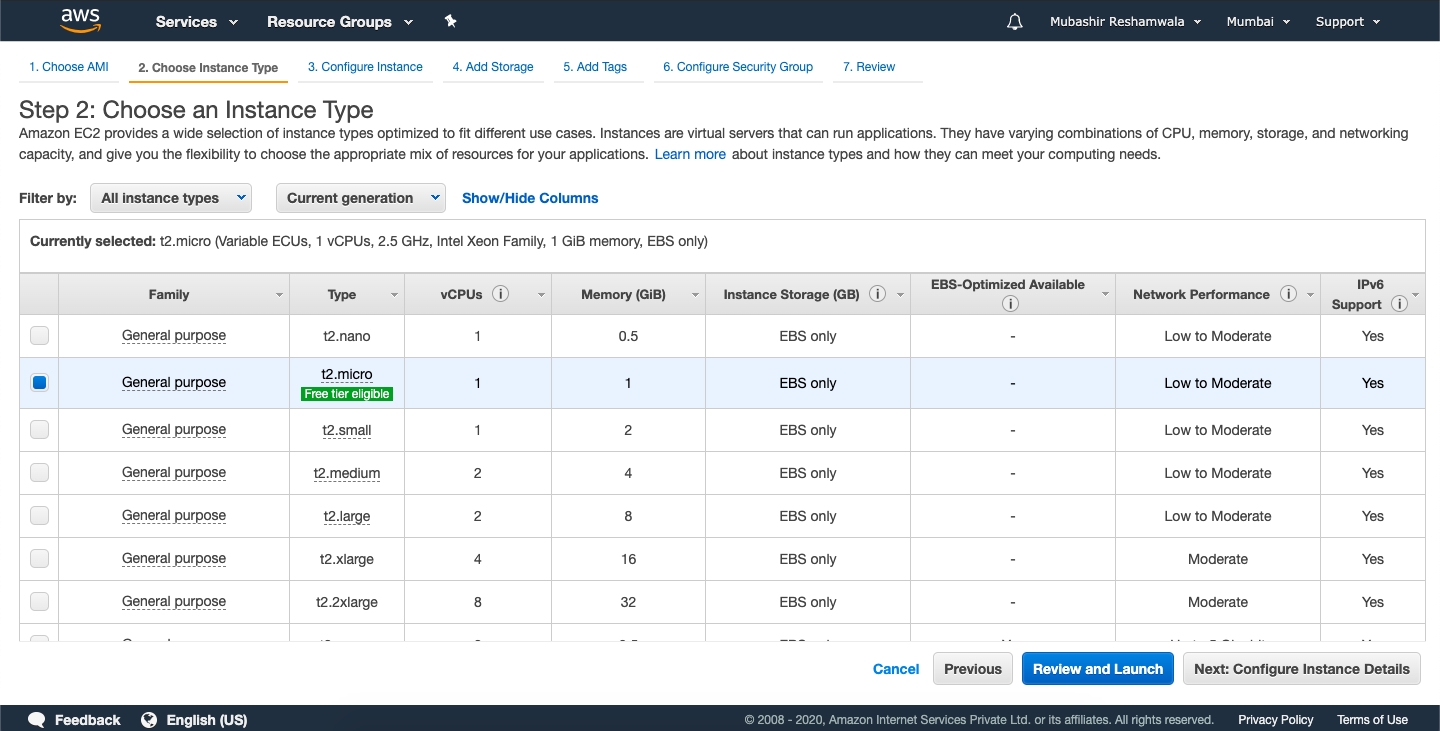Open the Services dropdown menu
Viewport: 1440px width, 731px height.
(x=197, y=21)
